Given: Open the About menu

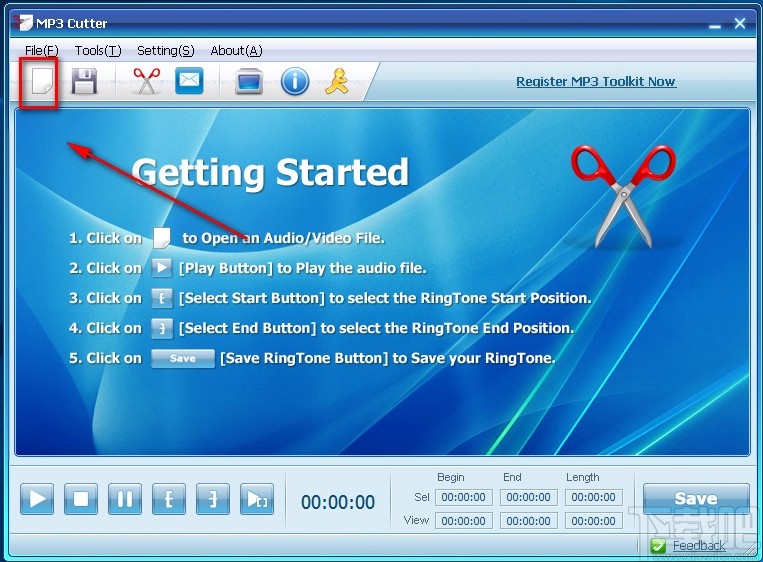Looking at the screenshot, I should click(x=236, y=51).
